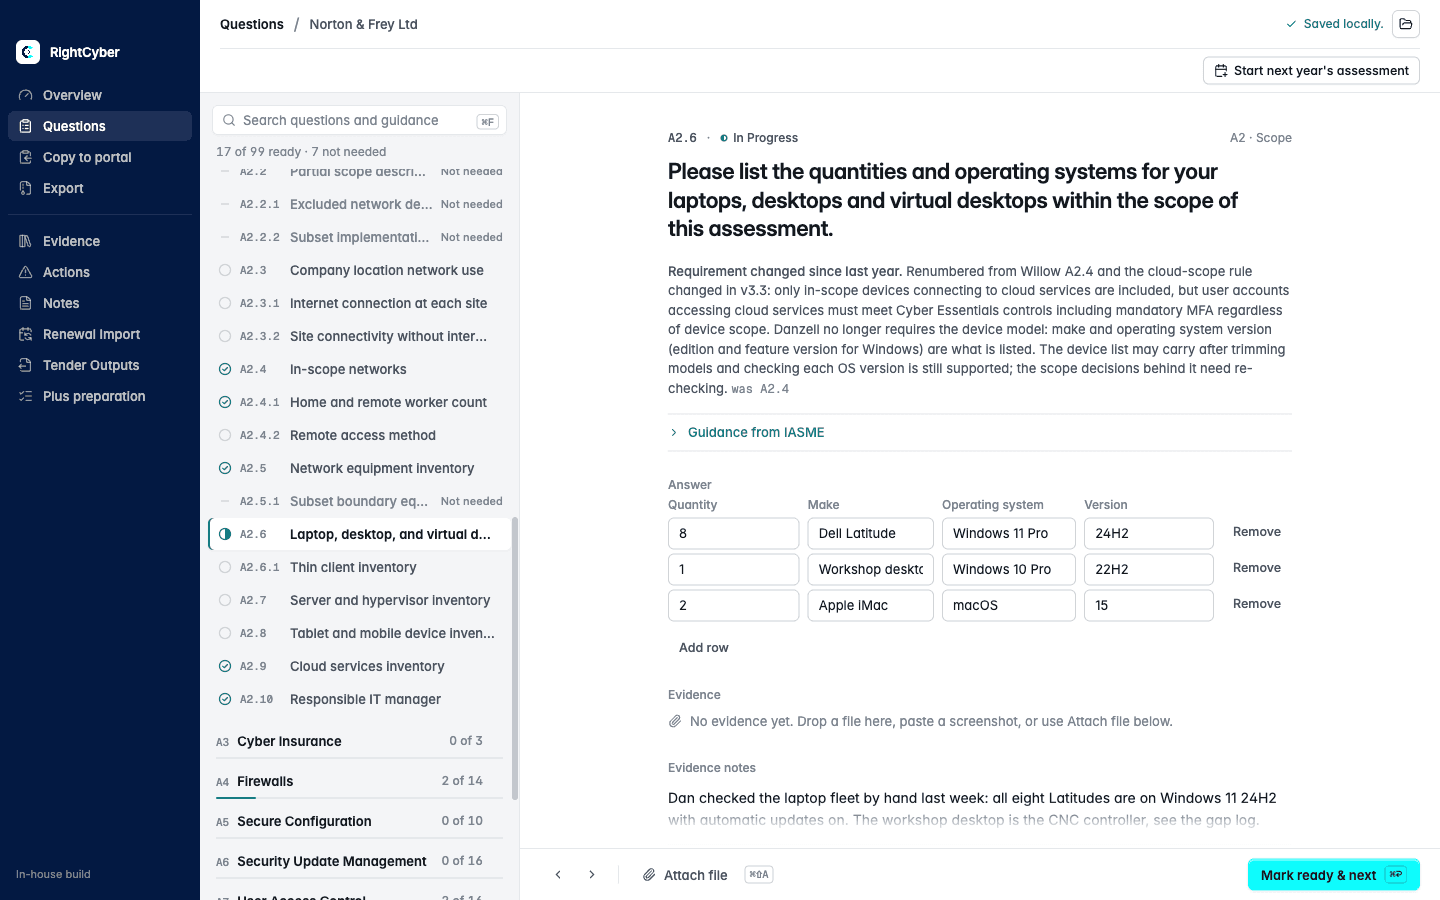Toggle status circle for A2.3.1 Internet connection

225,303
